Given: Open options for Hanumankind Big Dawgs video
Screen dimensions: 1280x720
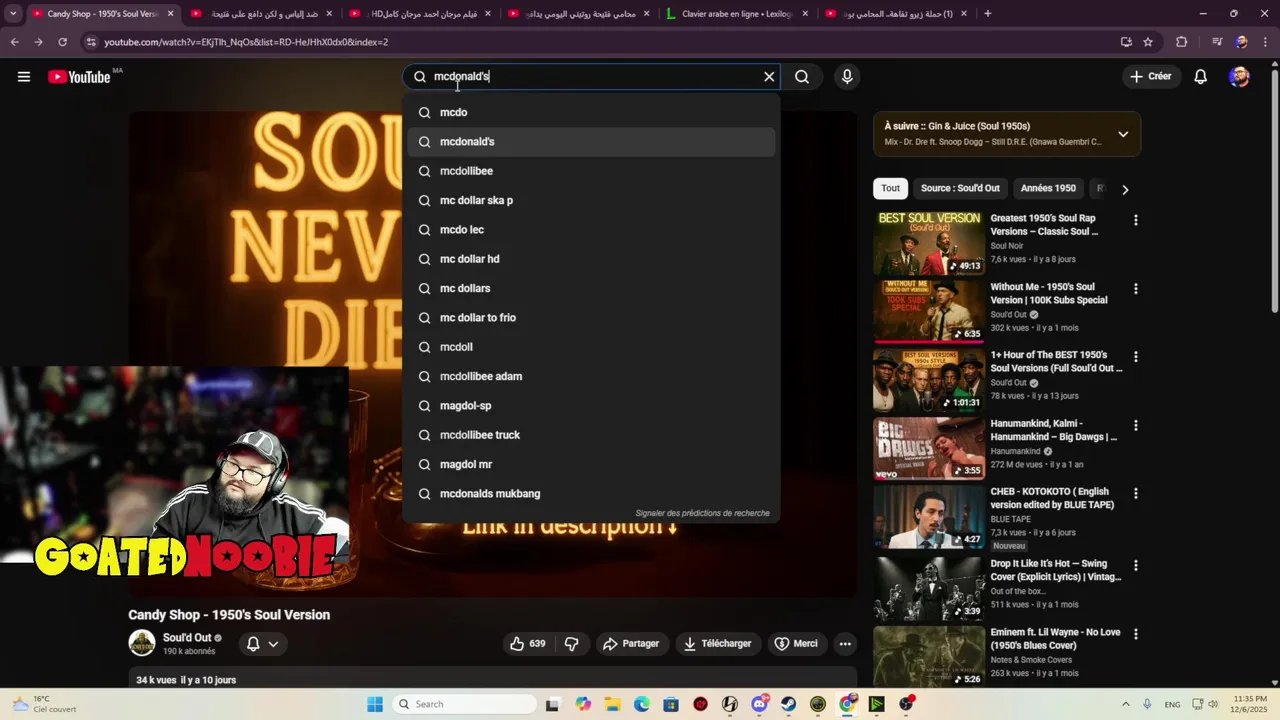Looking at the screenshot, I should tap(1135, 426).
